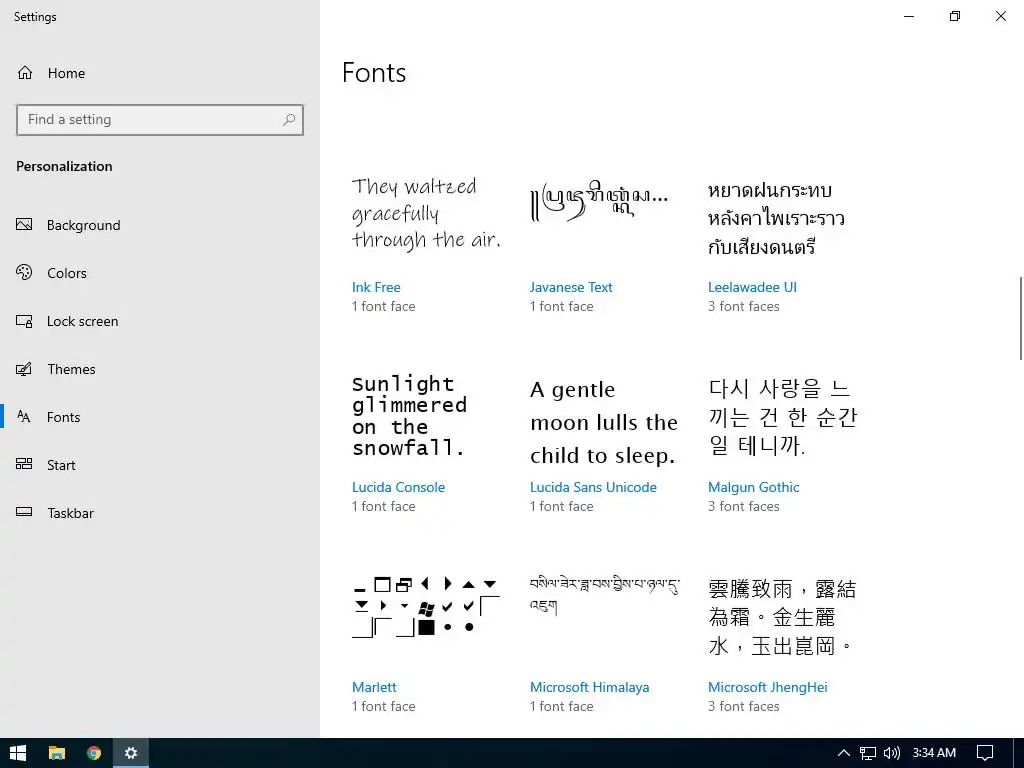Click the search magnifier icon
The height and width of the screenshot is (768, 1024).
coord(289,120)
